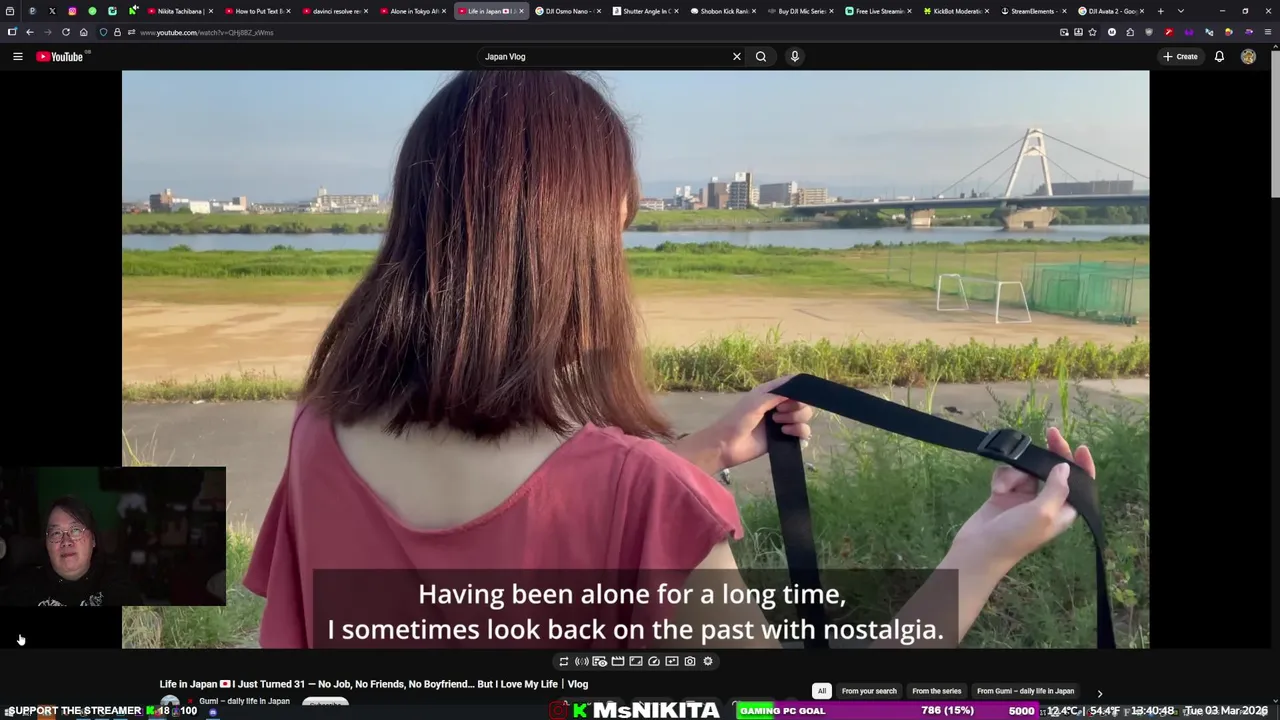Go to the YouTube home logo
This screenshot has height=720, width=1280.
pos(60,56)
